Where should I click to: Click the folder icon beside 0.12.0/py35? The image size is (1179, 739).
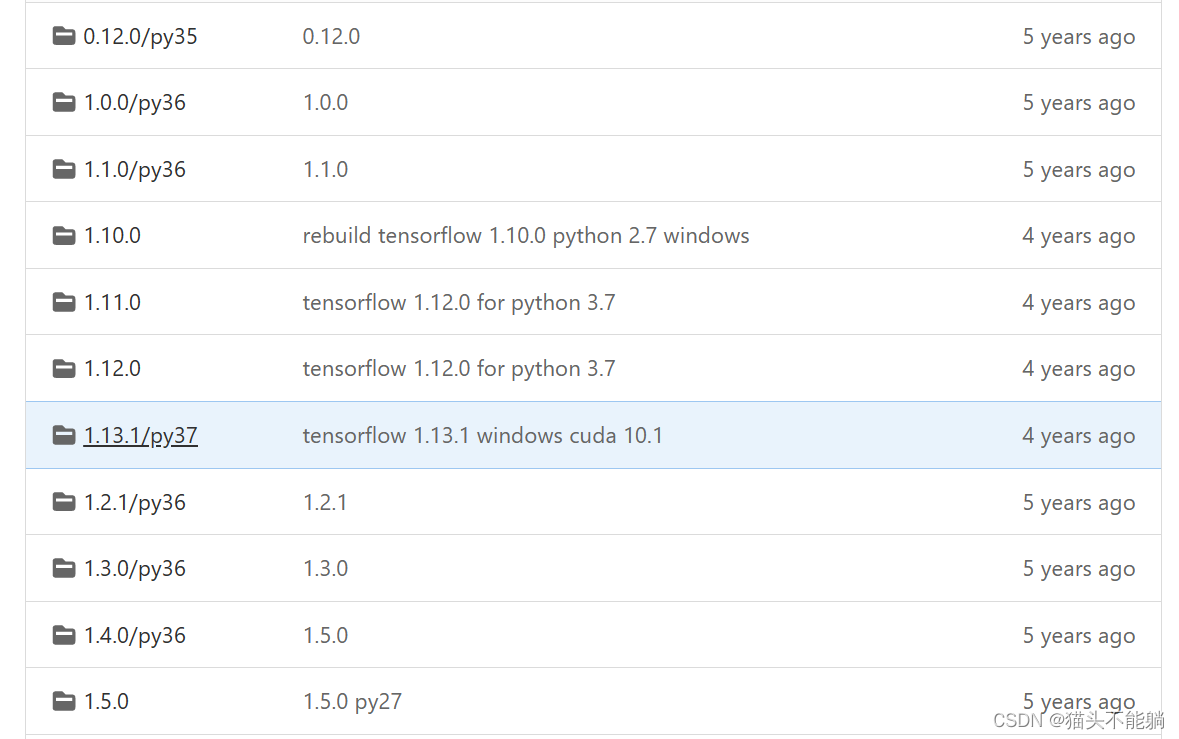coord(64,35)
